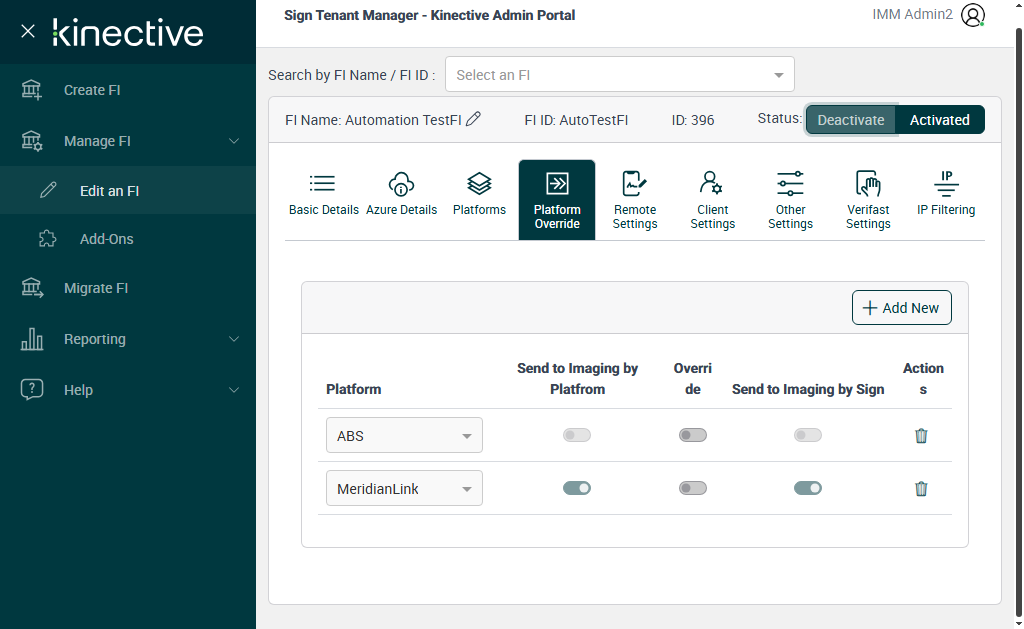Open the MeridianLink platform dropdown

click(x=404, y=489)
